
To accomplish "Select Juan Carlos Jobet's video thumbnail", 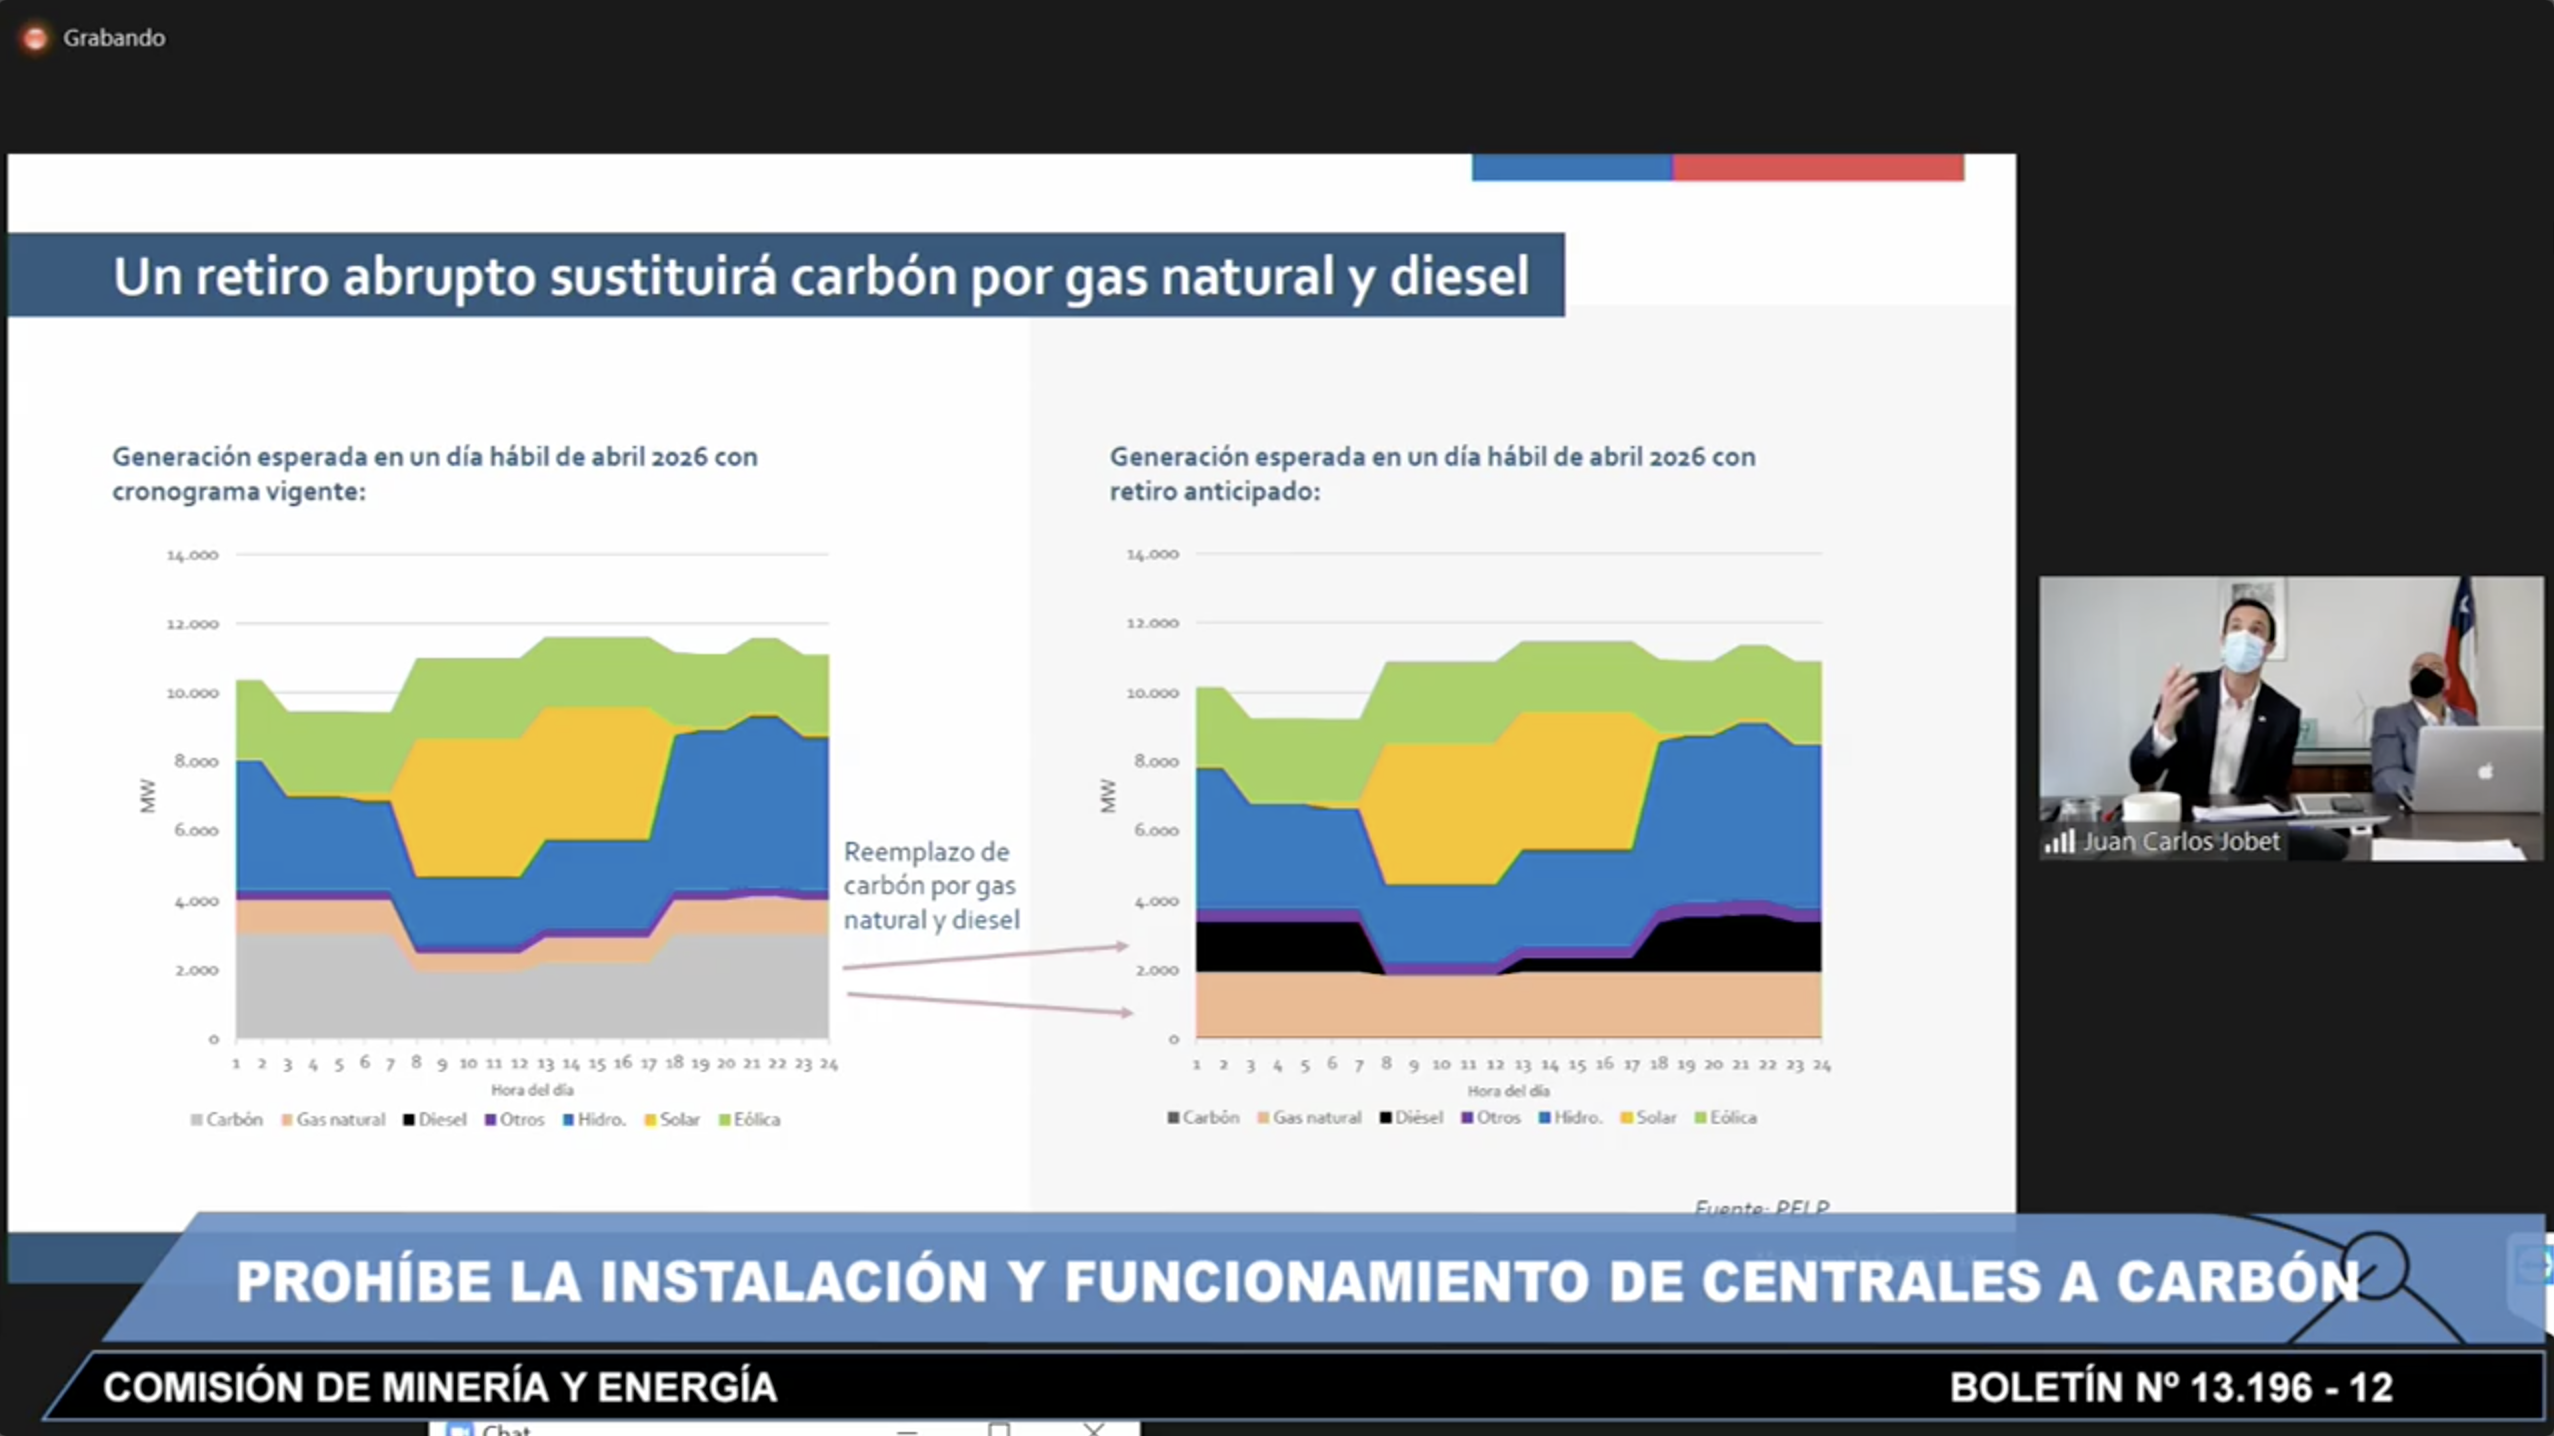I will [2291, 717].
